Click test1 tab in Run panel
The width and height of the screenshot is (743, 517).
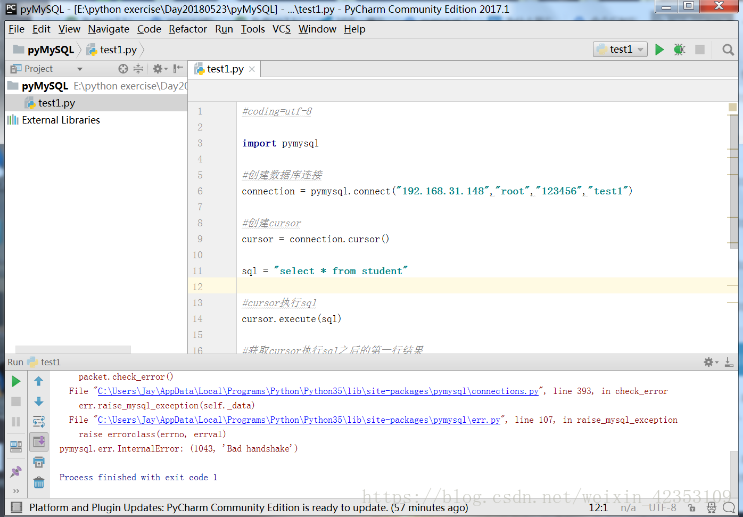[x=45, y=362]
